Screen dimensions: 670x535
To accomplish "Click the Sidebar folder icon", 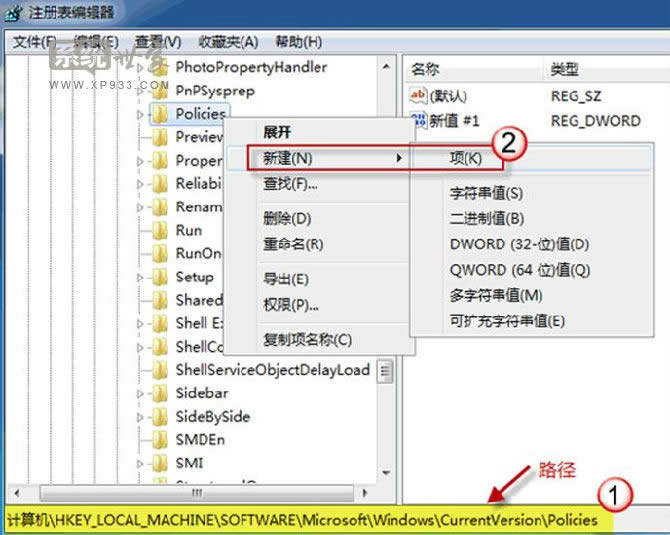I will [x=159, y=393].
